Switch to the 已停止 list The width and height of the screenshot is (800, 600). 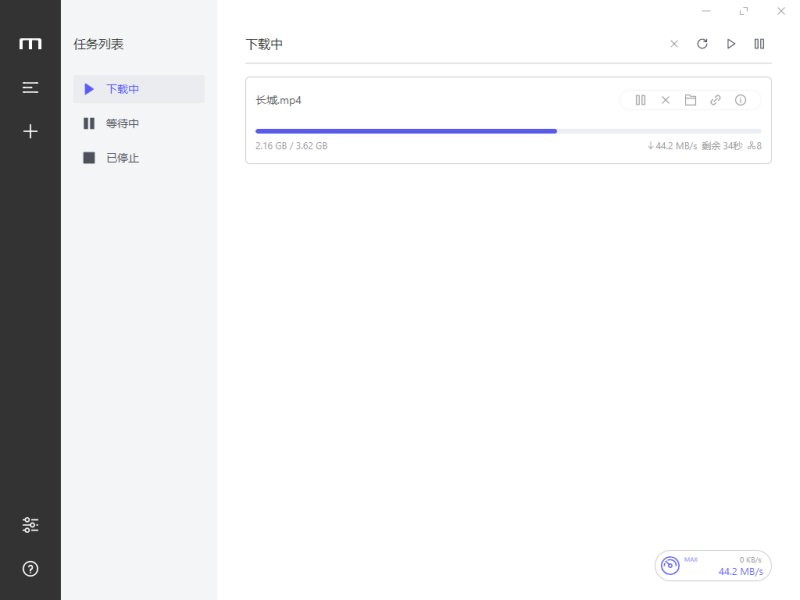coord(124,157)
